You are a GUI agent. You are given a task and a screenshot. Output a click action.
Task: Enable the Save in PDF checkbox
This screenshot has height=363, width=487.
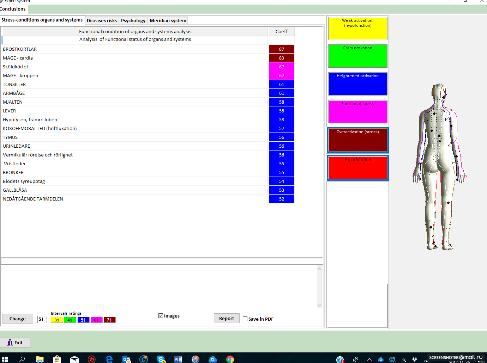pyautogui.click(x=245, y=317)
